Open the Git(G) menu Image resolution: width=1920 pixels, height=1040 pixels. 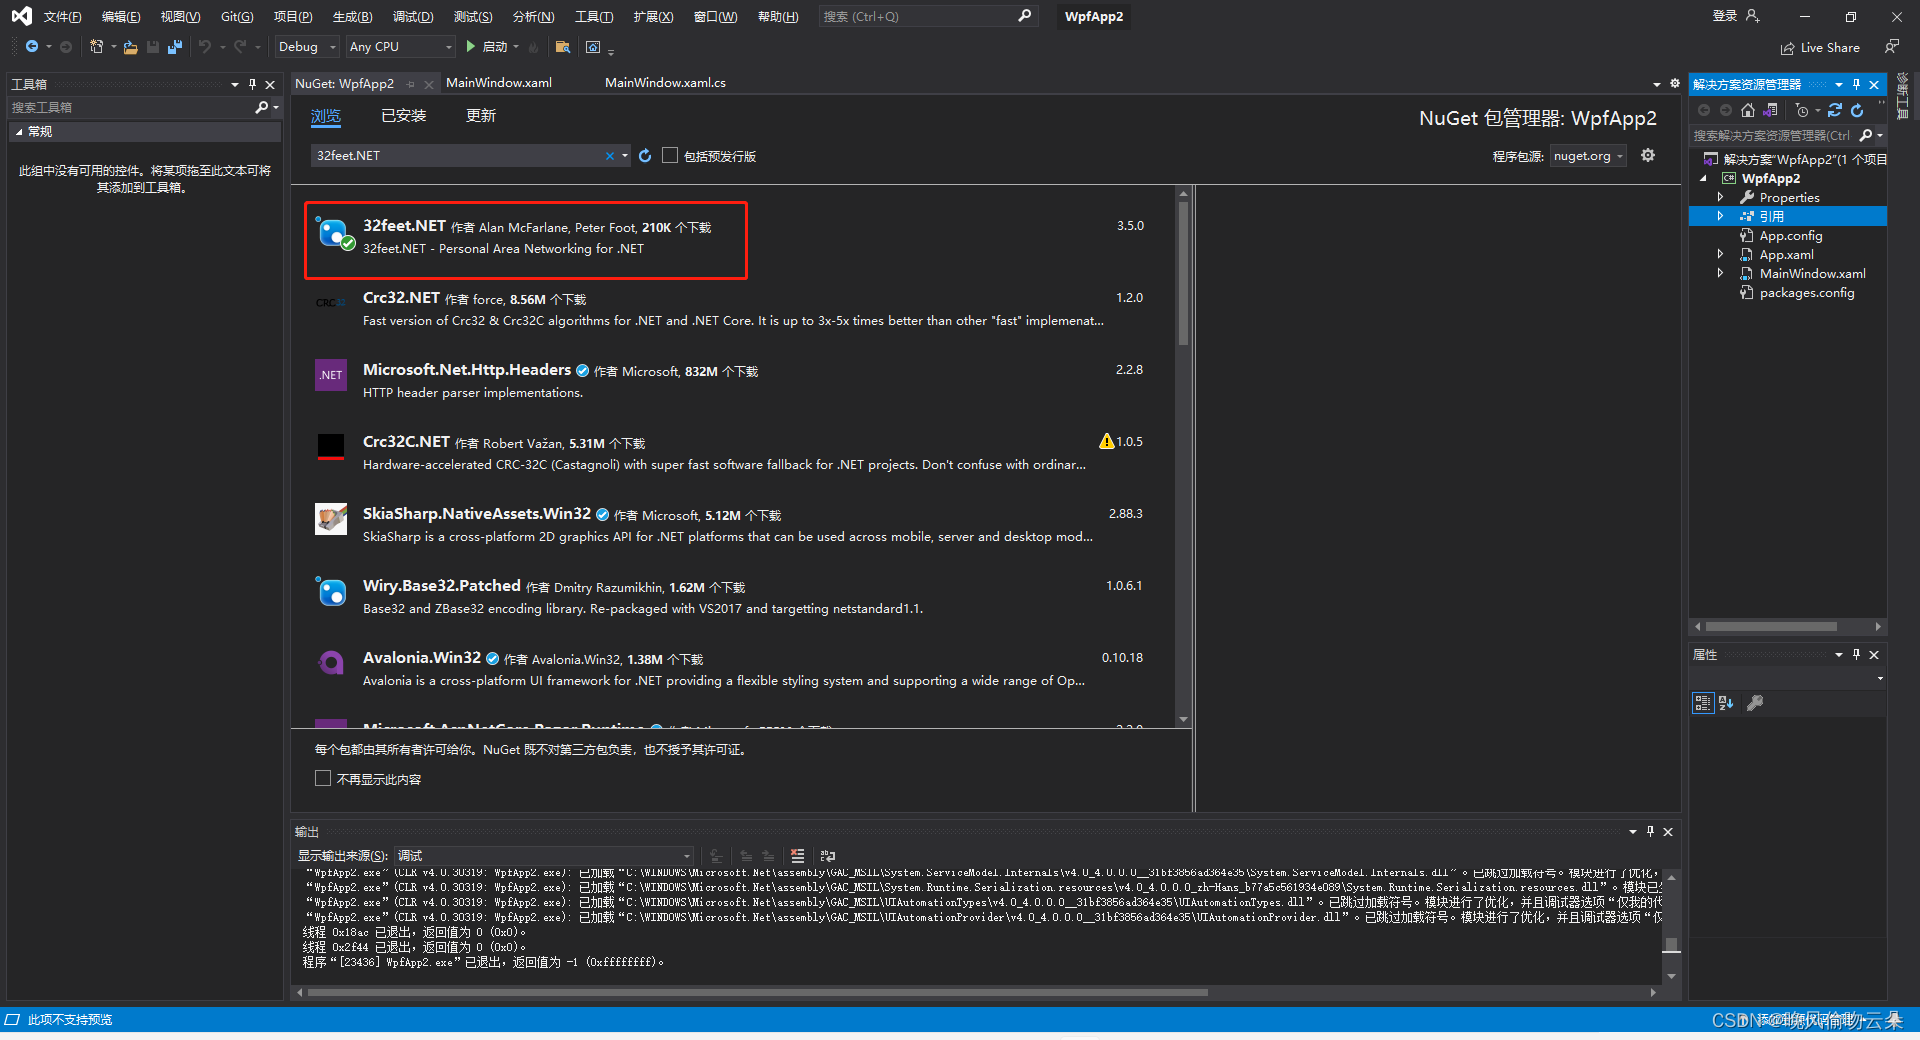[x=237, y=17]
